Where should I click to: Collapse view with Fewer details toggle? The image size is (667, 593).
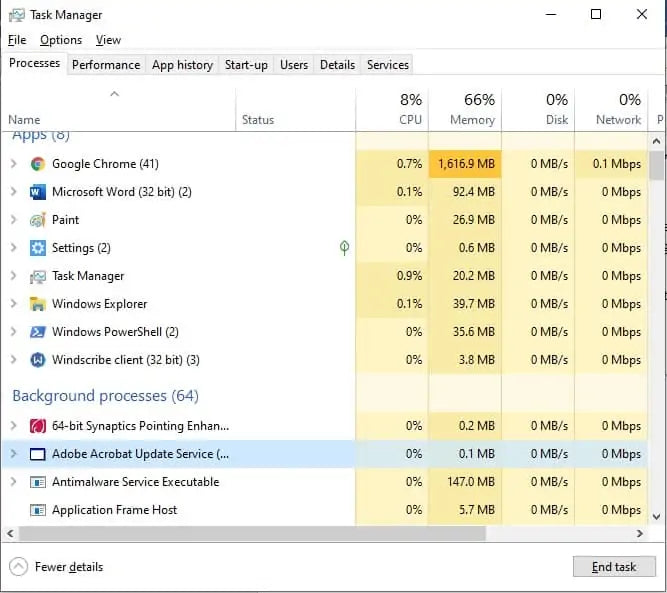click(x=58, y=567)
